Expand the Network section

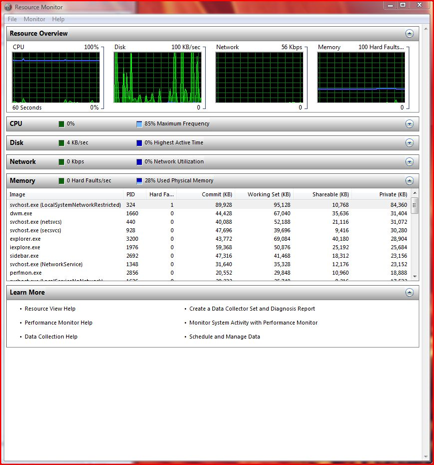[x=409, y=162]
